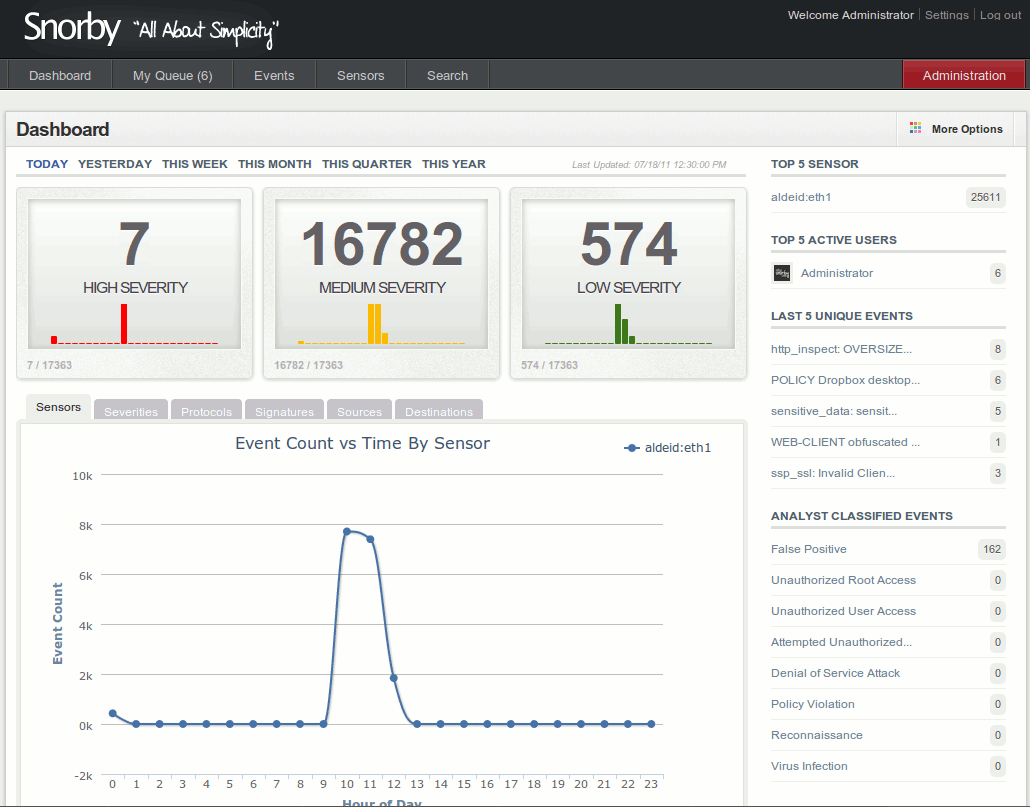Open the Sensors navigation menu
This screenshot has width=1030, height=807.
tap(360, 75)
